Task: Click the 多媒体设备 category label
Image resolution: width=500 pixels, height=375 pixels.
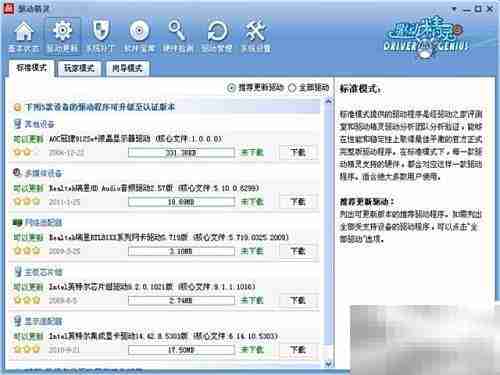Action: pyautogui.click(x=43, y=173)
